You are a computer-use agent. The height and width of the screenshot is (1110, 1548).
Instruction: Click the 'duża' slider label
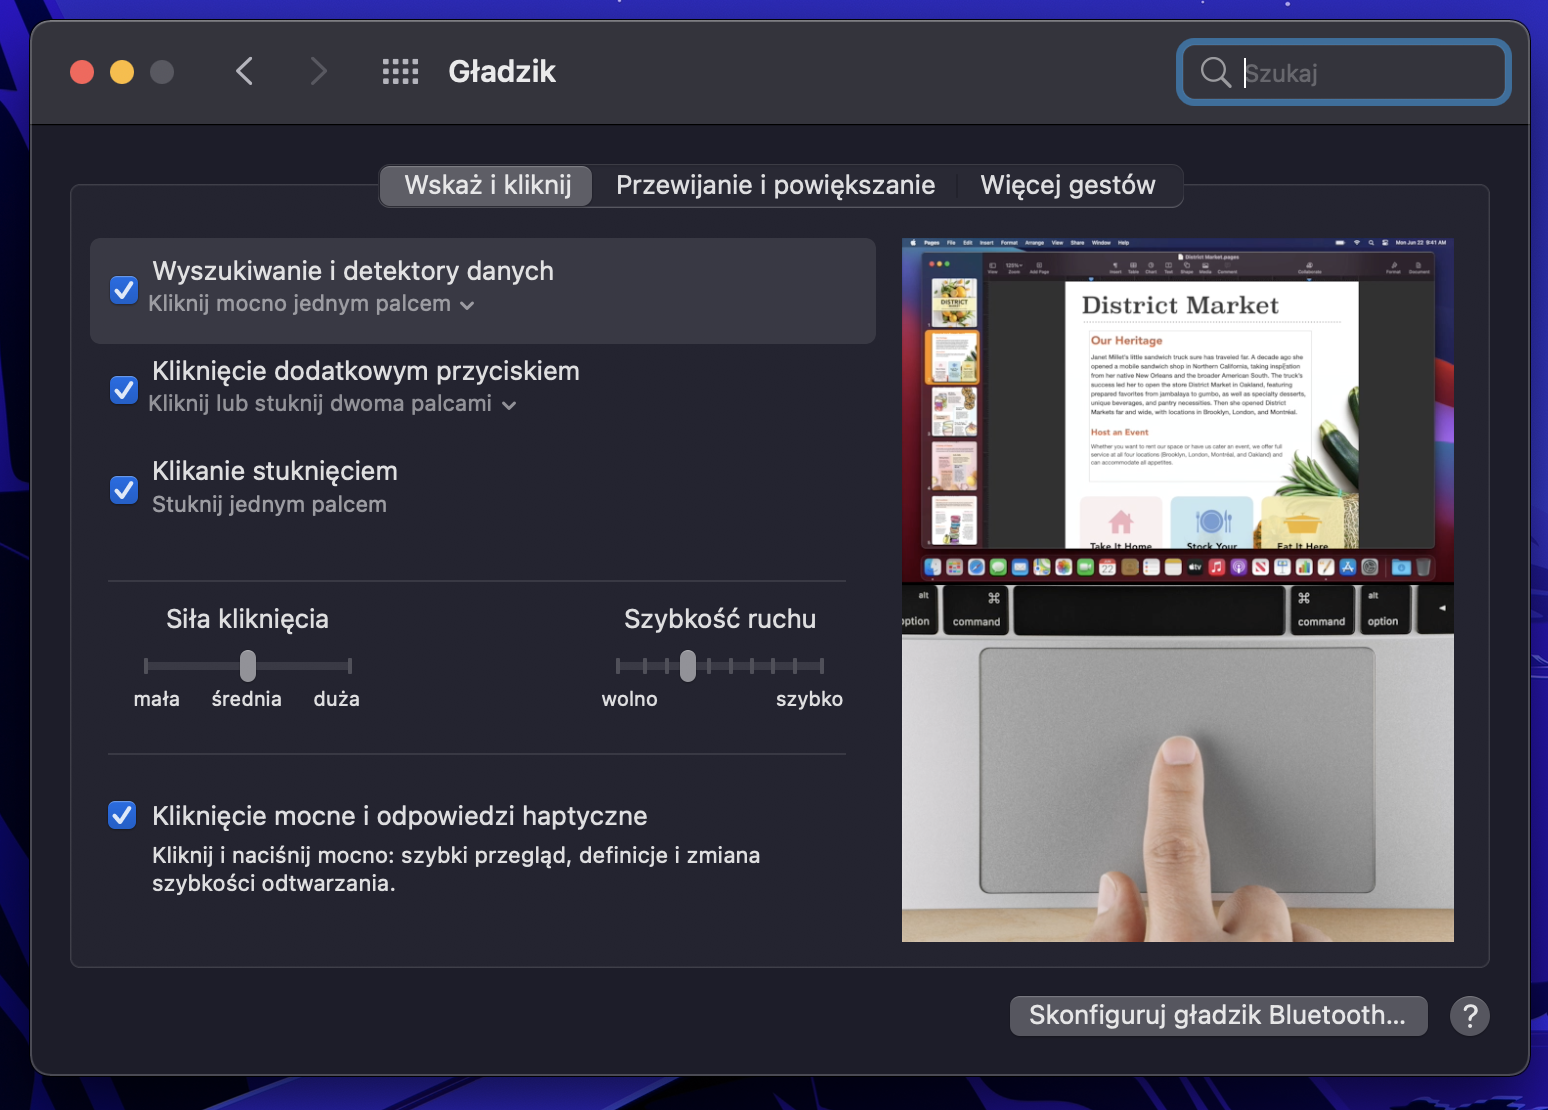(336, 699)
